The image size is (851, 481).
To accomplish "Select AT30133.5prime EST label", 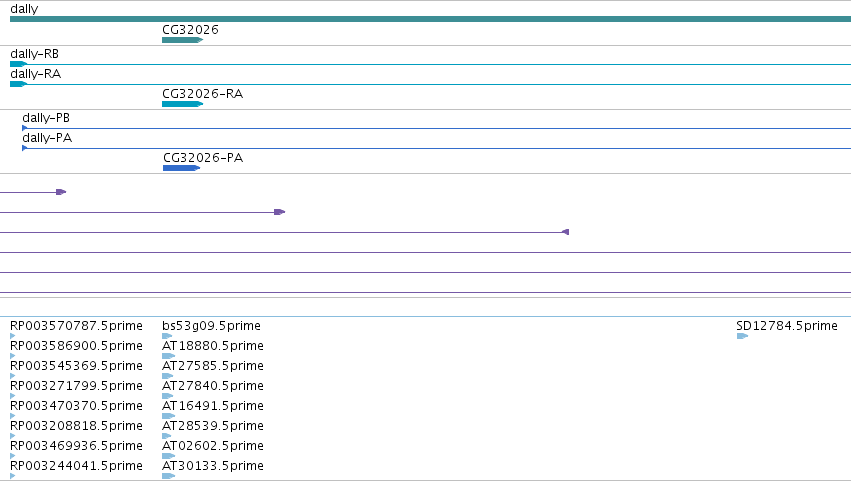I will 213,466.
